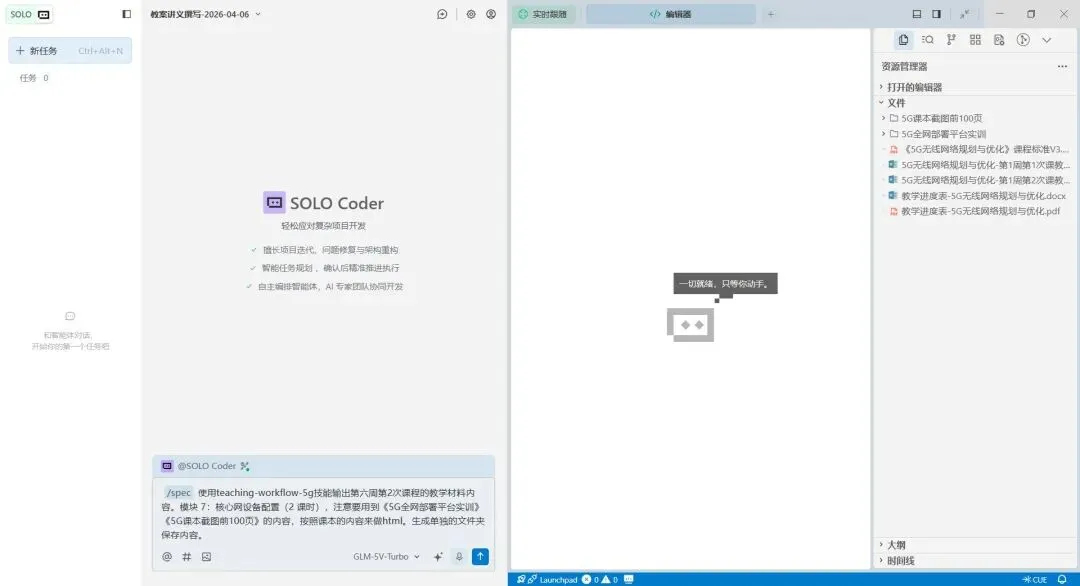Expand the 打开的编辑器 section
Viewport: 1080px width, 586px height.
point(975,87)
